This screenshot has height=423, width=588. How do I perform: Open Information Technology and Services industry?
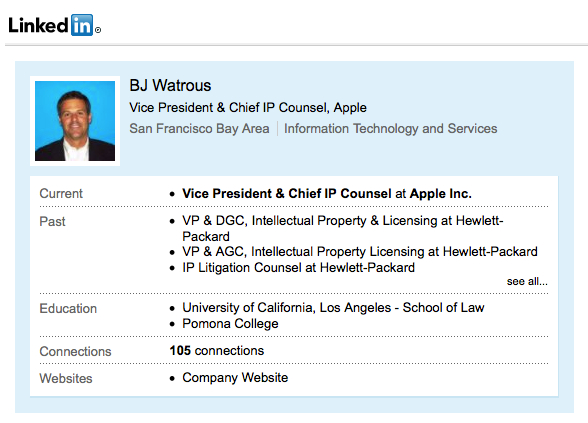390,129
